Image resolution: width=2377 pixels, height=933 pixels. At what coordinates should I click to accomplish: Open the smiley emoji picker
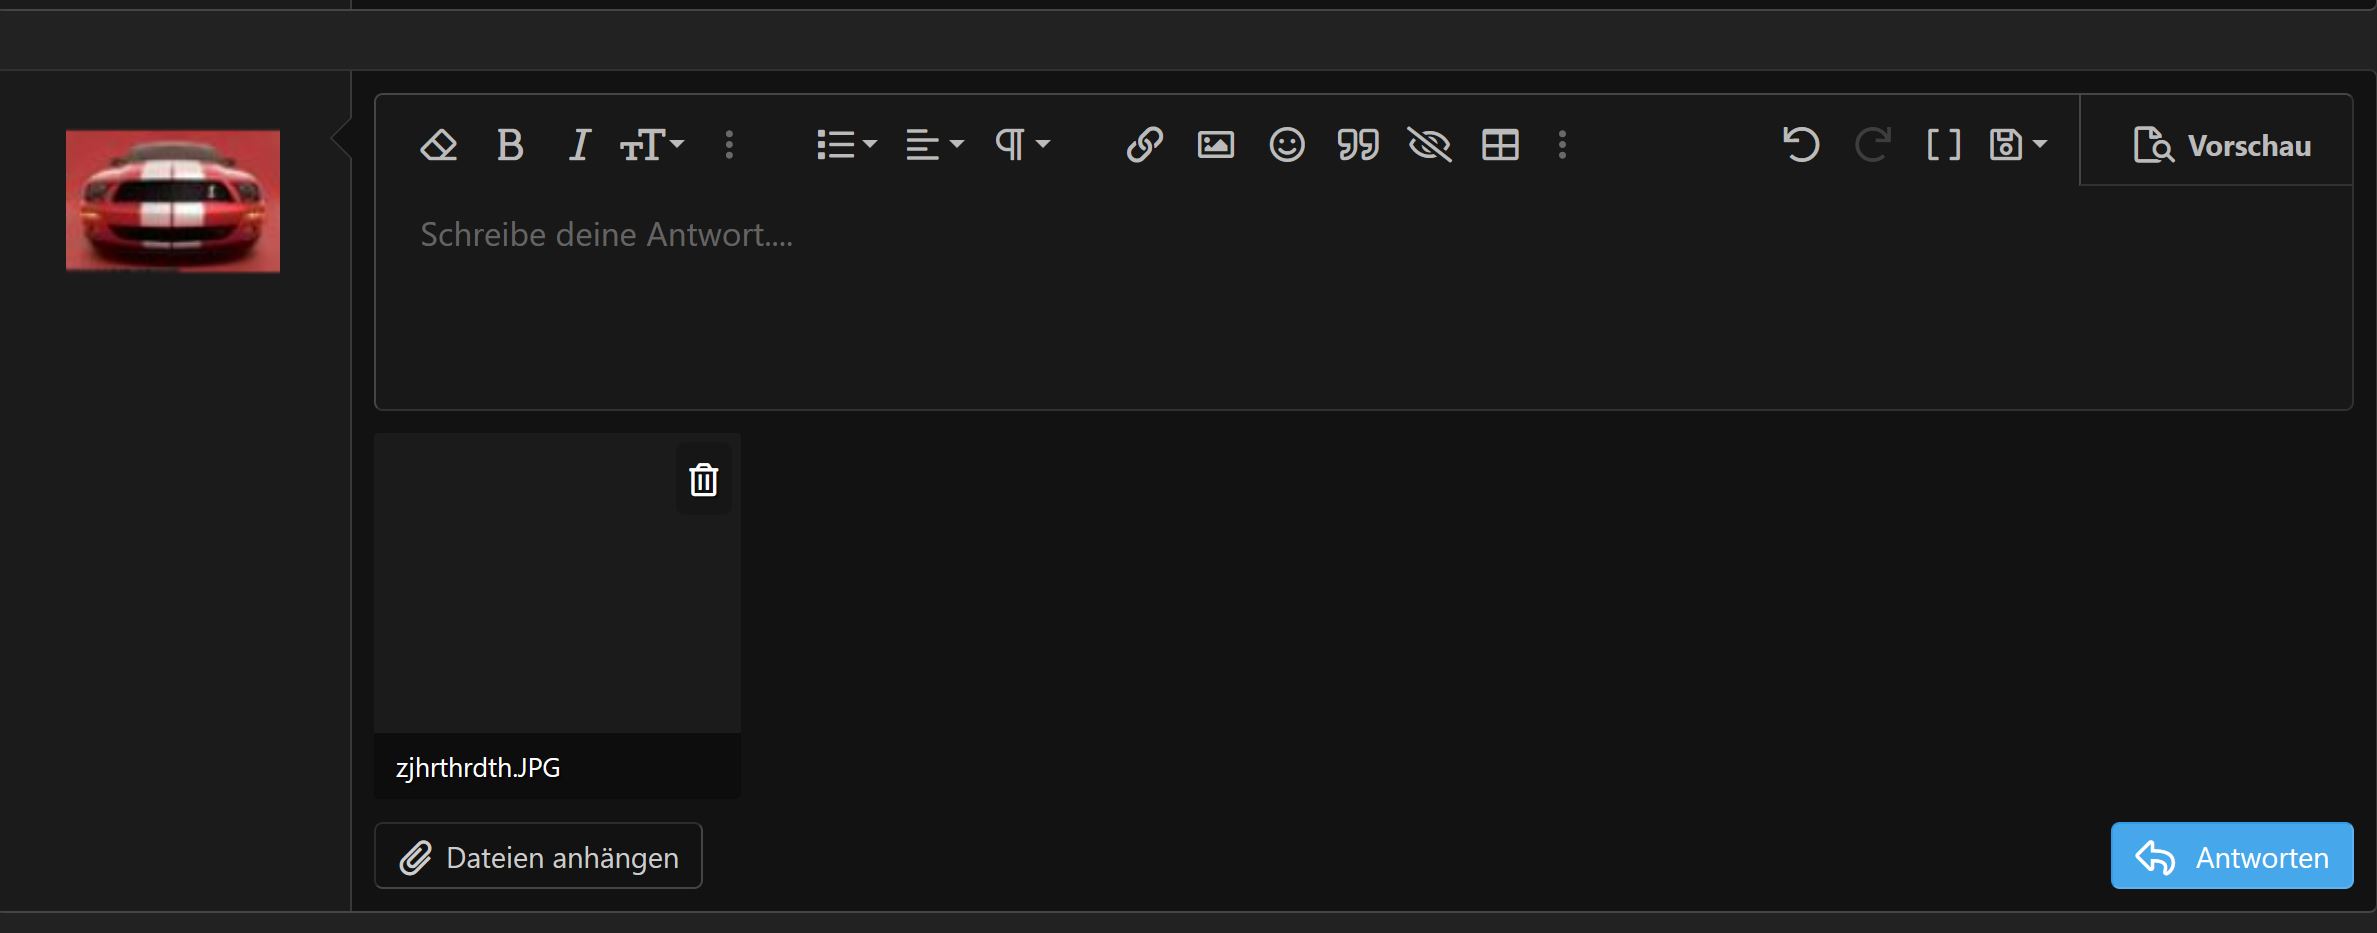[x=1287, y=146]
